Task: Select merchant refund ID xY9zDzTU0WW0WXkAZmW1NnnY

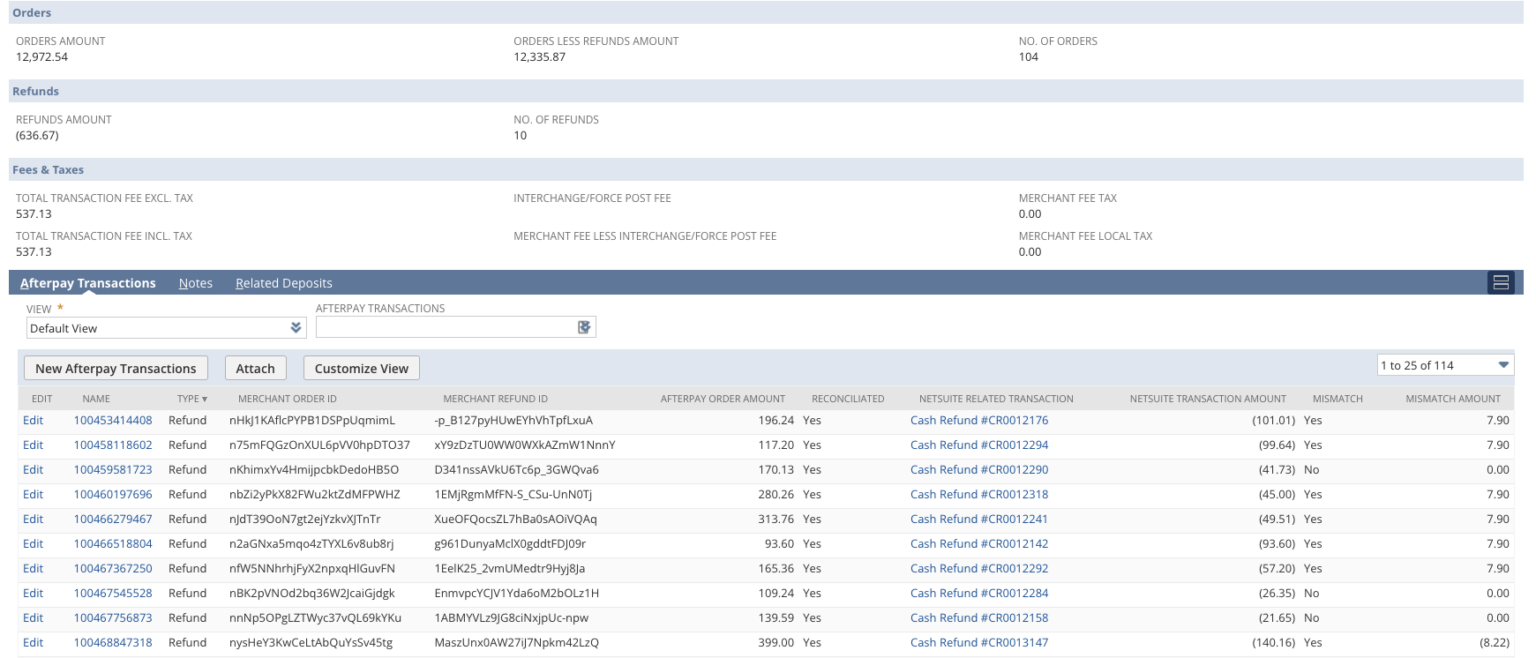Action: click(525, 445)
